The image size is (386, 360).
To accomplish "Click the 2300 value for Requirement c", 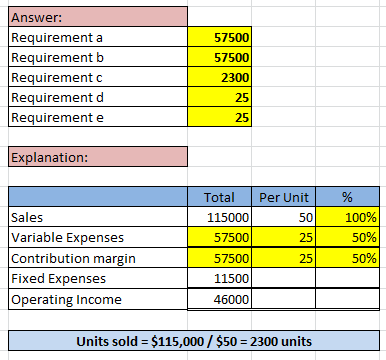I will click(x=220, y=77).
